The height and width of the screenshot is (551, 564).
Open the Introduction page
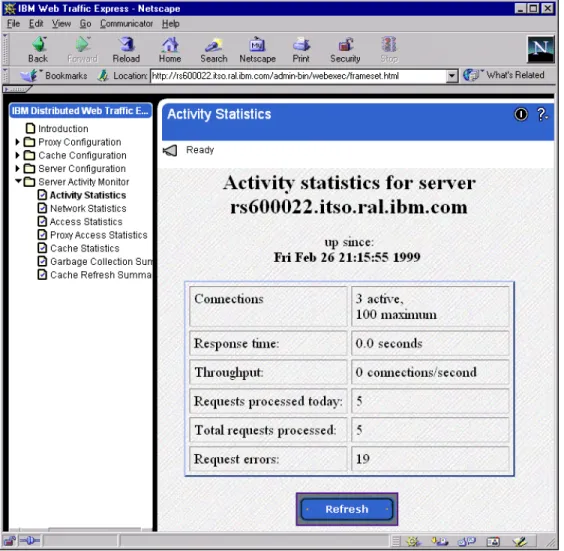(63, 128)
